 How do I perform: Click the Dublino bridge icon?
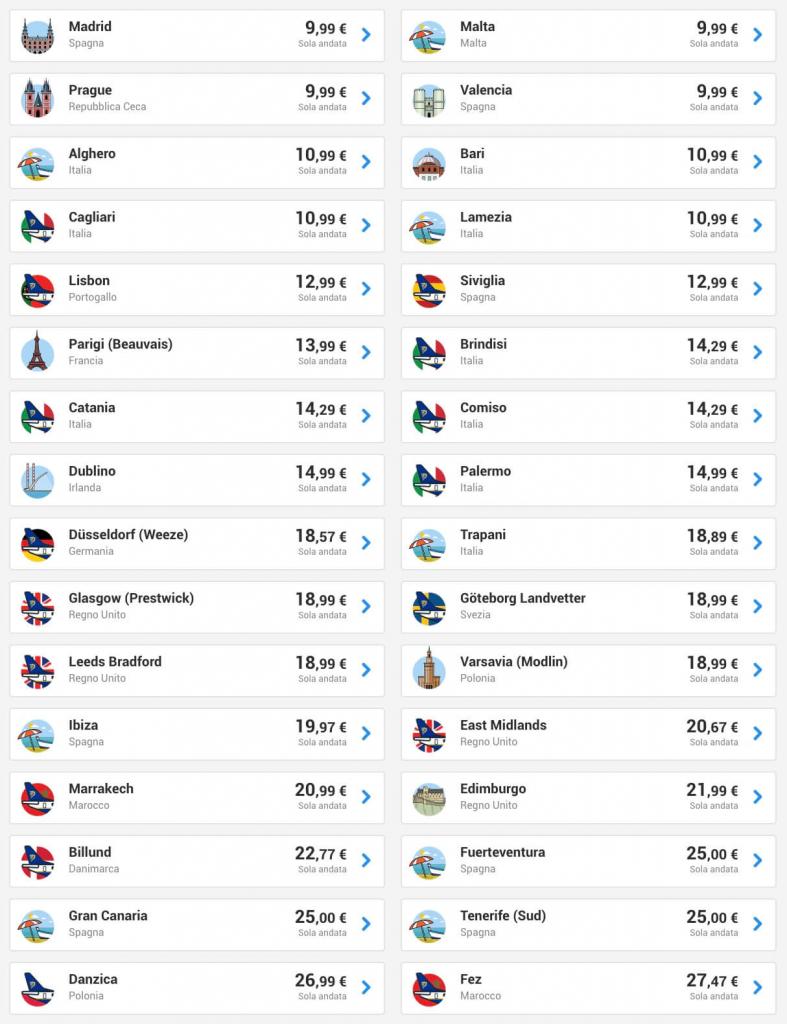tap(37, 479)
